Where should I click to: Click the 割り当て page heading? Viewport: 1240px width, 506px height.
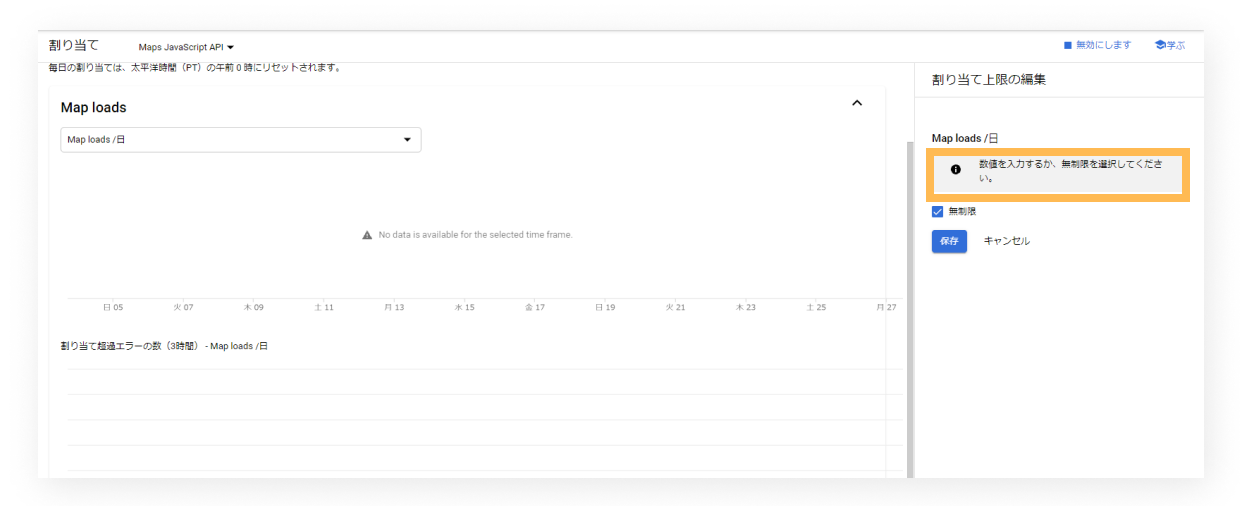pyautogui.click(x=74, y=45)
